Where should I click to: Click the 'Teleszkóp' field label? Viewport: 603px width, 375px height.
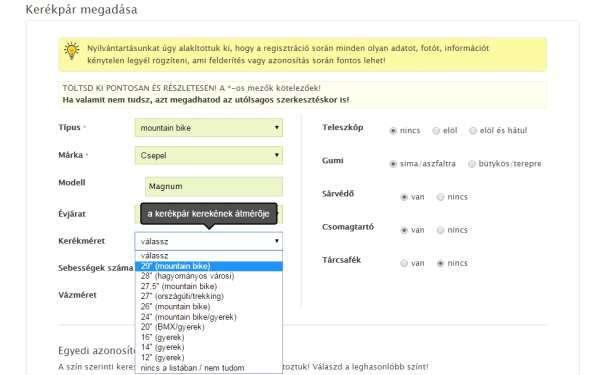(x=343, y=127)
